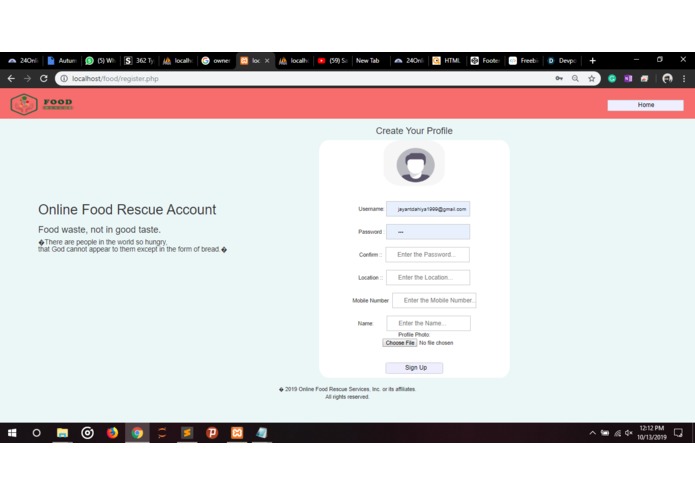
Task: Reload the register.php page
Action: pos(43,78)
